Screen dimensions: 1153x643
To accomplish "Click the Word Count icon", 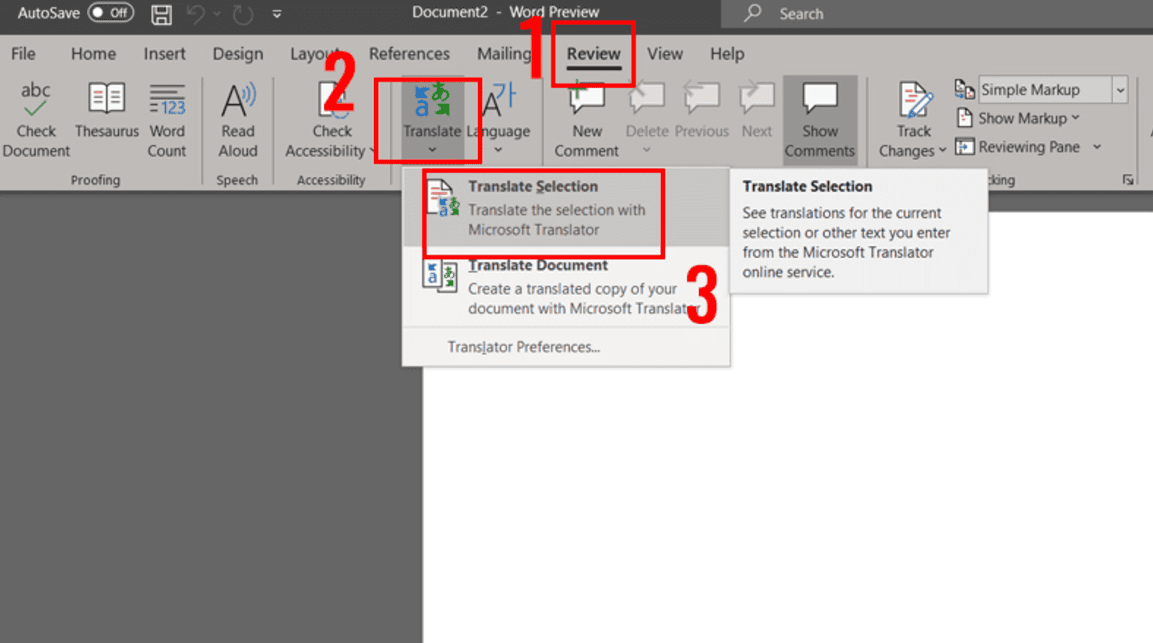I will tap(168, 99).
